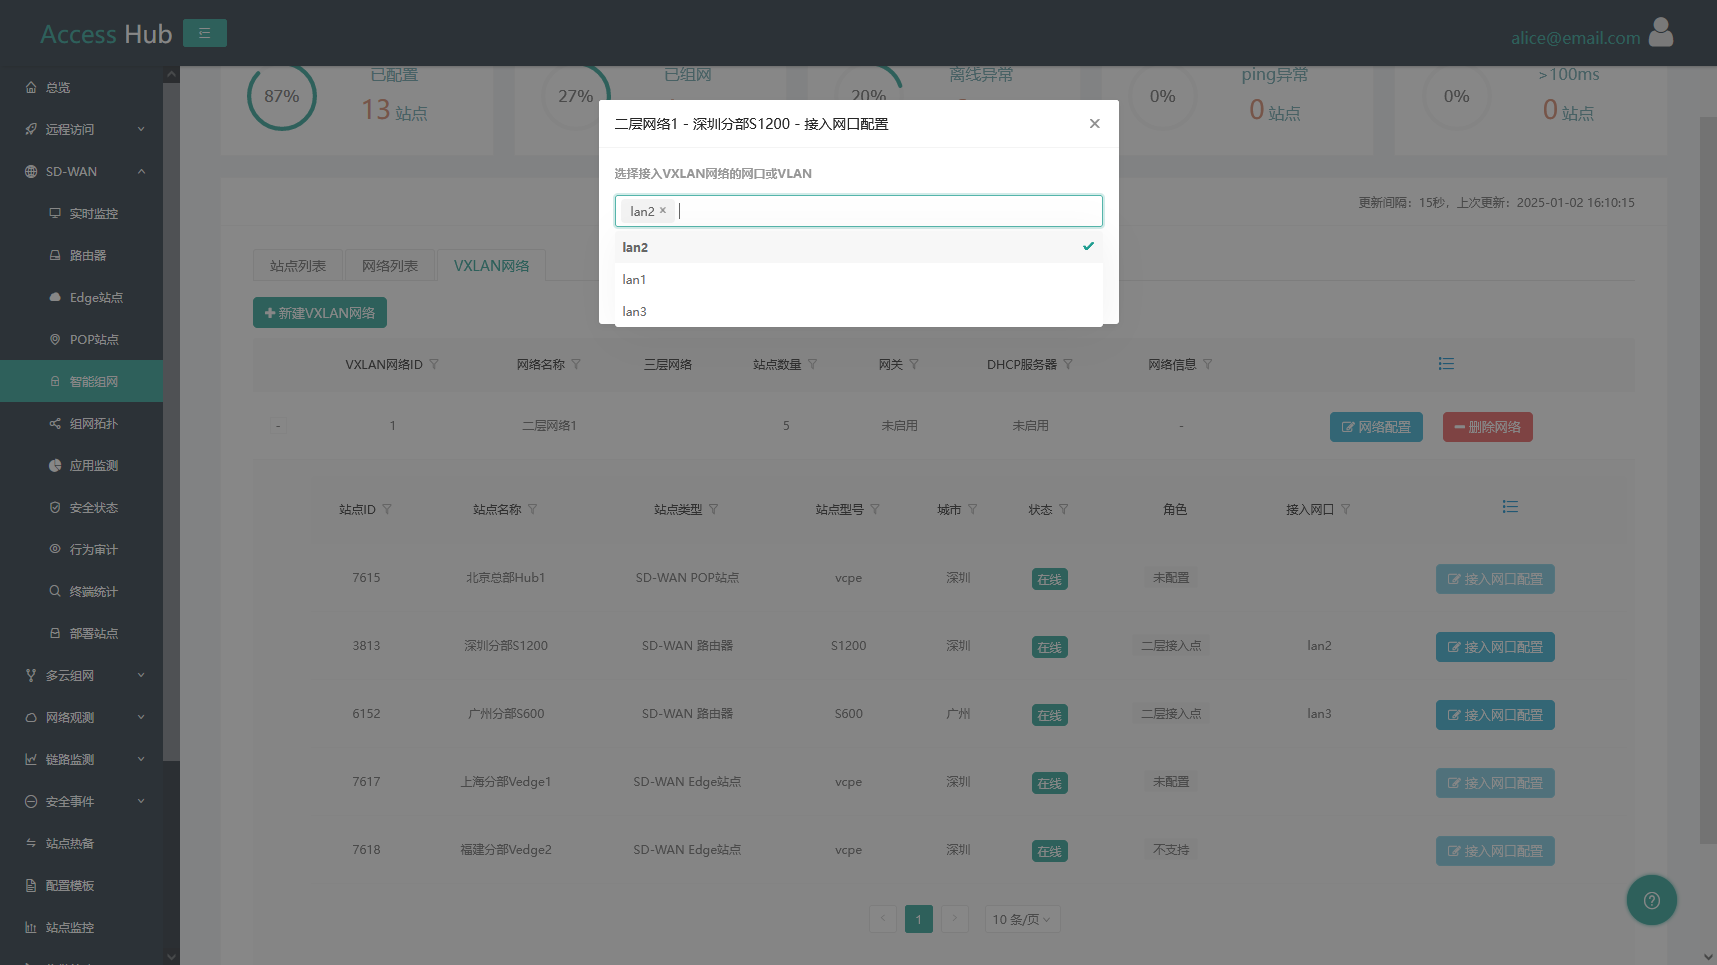Switch to the 网络列表 tab

click(390, 265)
